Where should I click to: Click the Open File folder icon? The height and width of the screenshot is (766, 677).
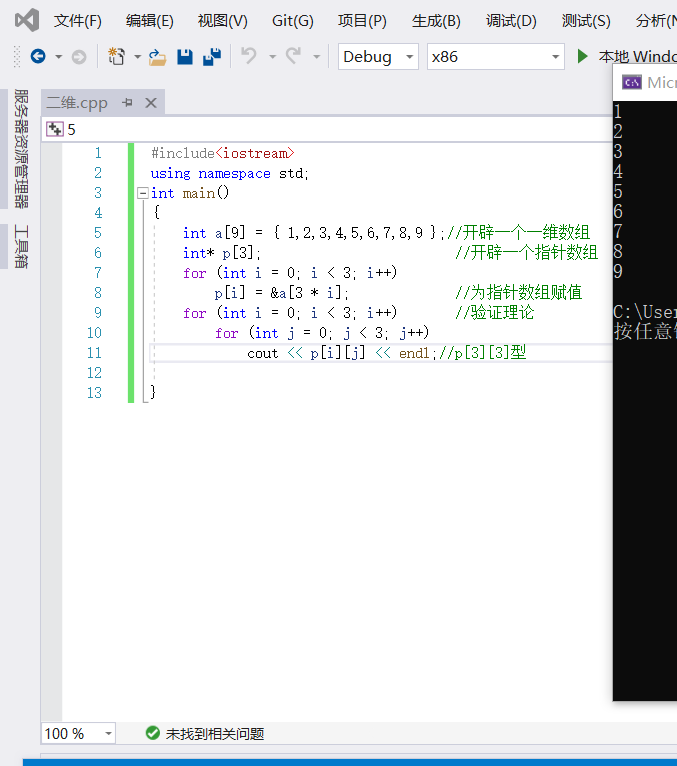(x=157, y=57)
